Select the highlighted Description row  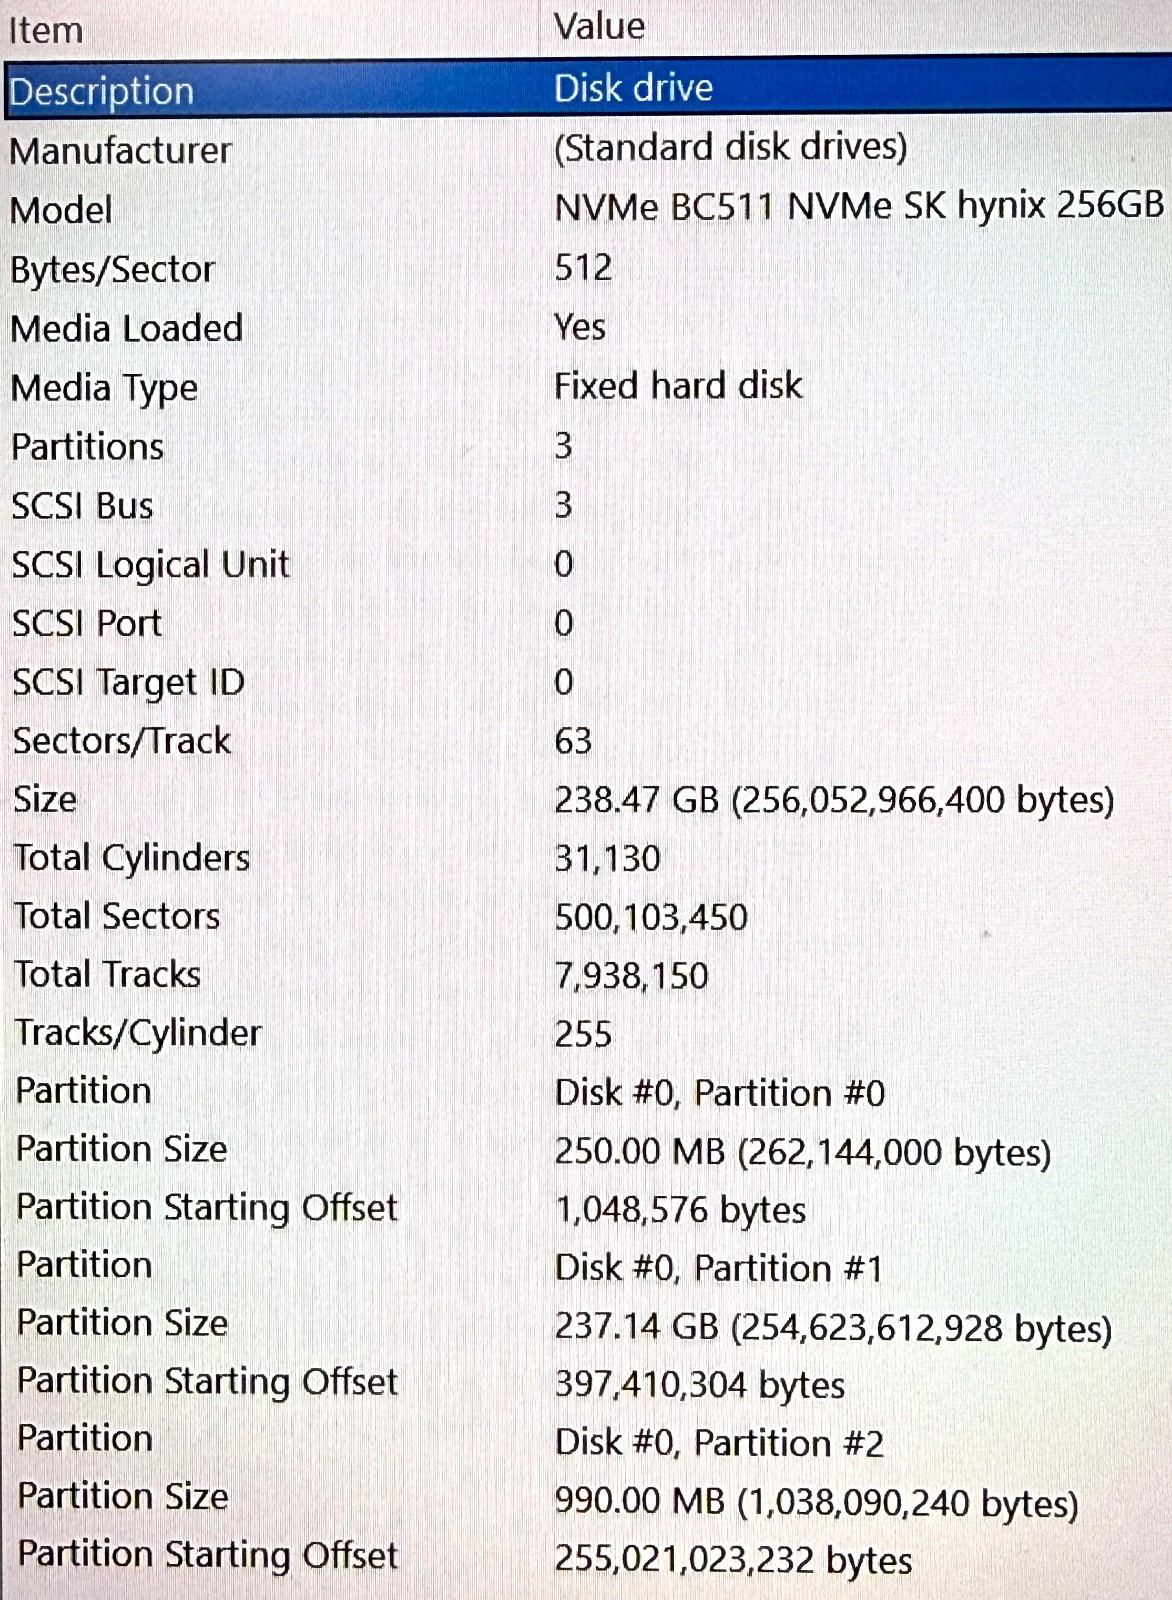[x=586, y=90]
